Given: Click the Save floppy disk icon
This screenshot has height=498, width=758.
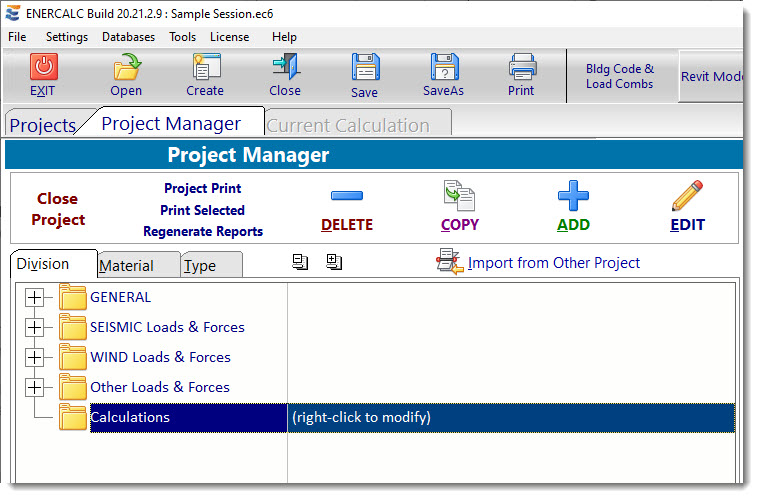Looking at the screenshot, I should (365, 68).
